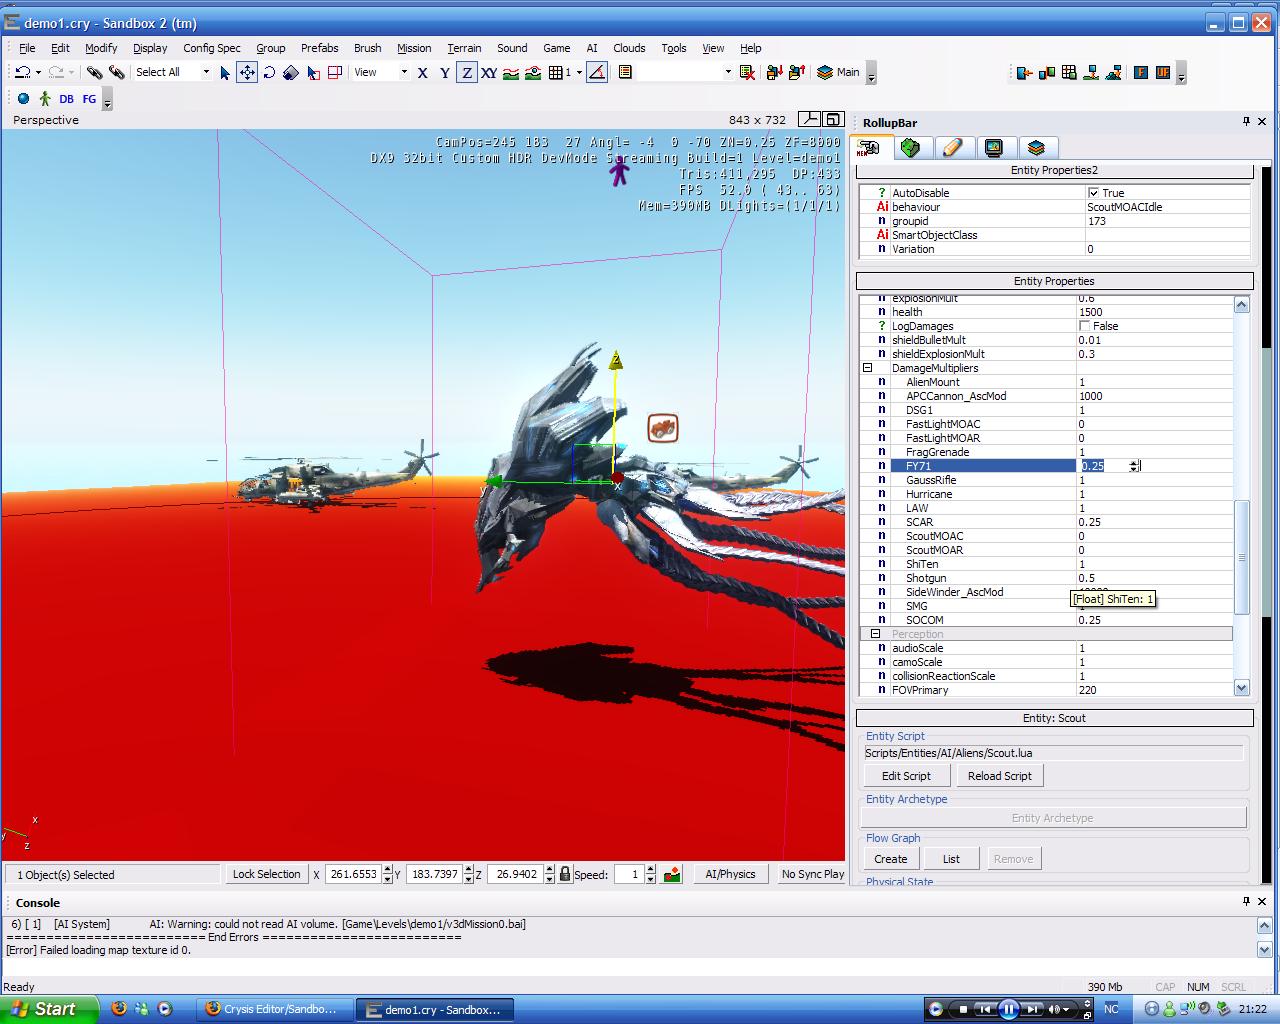Click the green person AI icon
The height and width of the screenshot is (1024, 1280).
tap(44, 98)
